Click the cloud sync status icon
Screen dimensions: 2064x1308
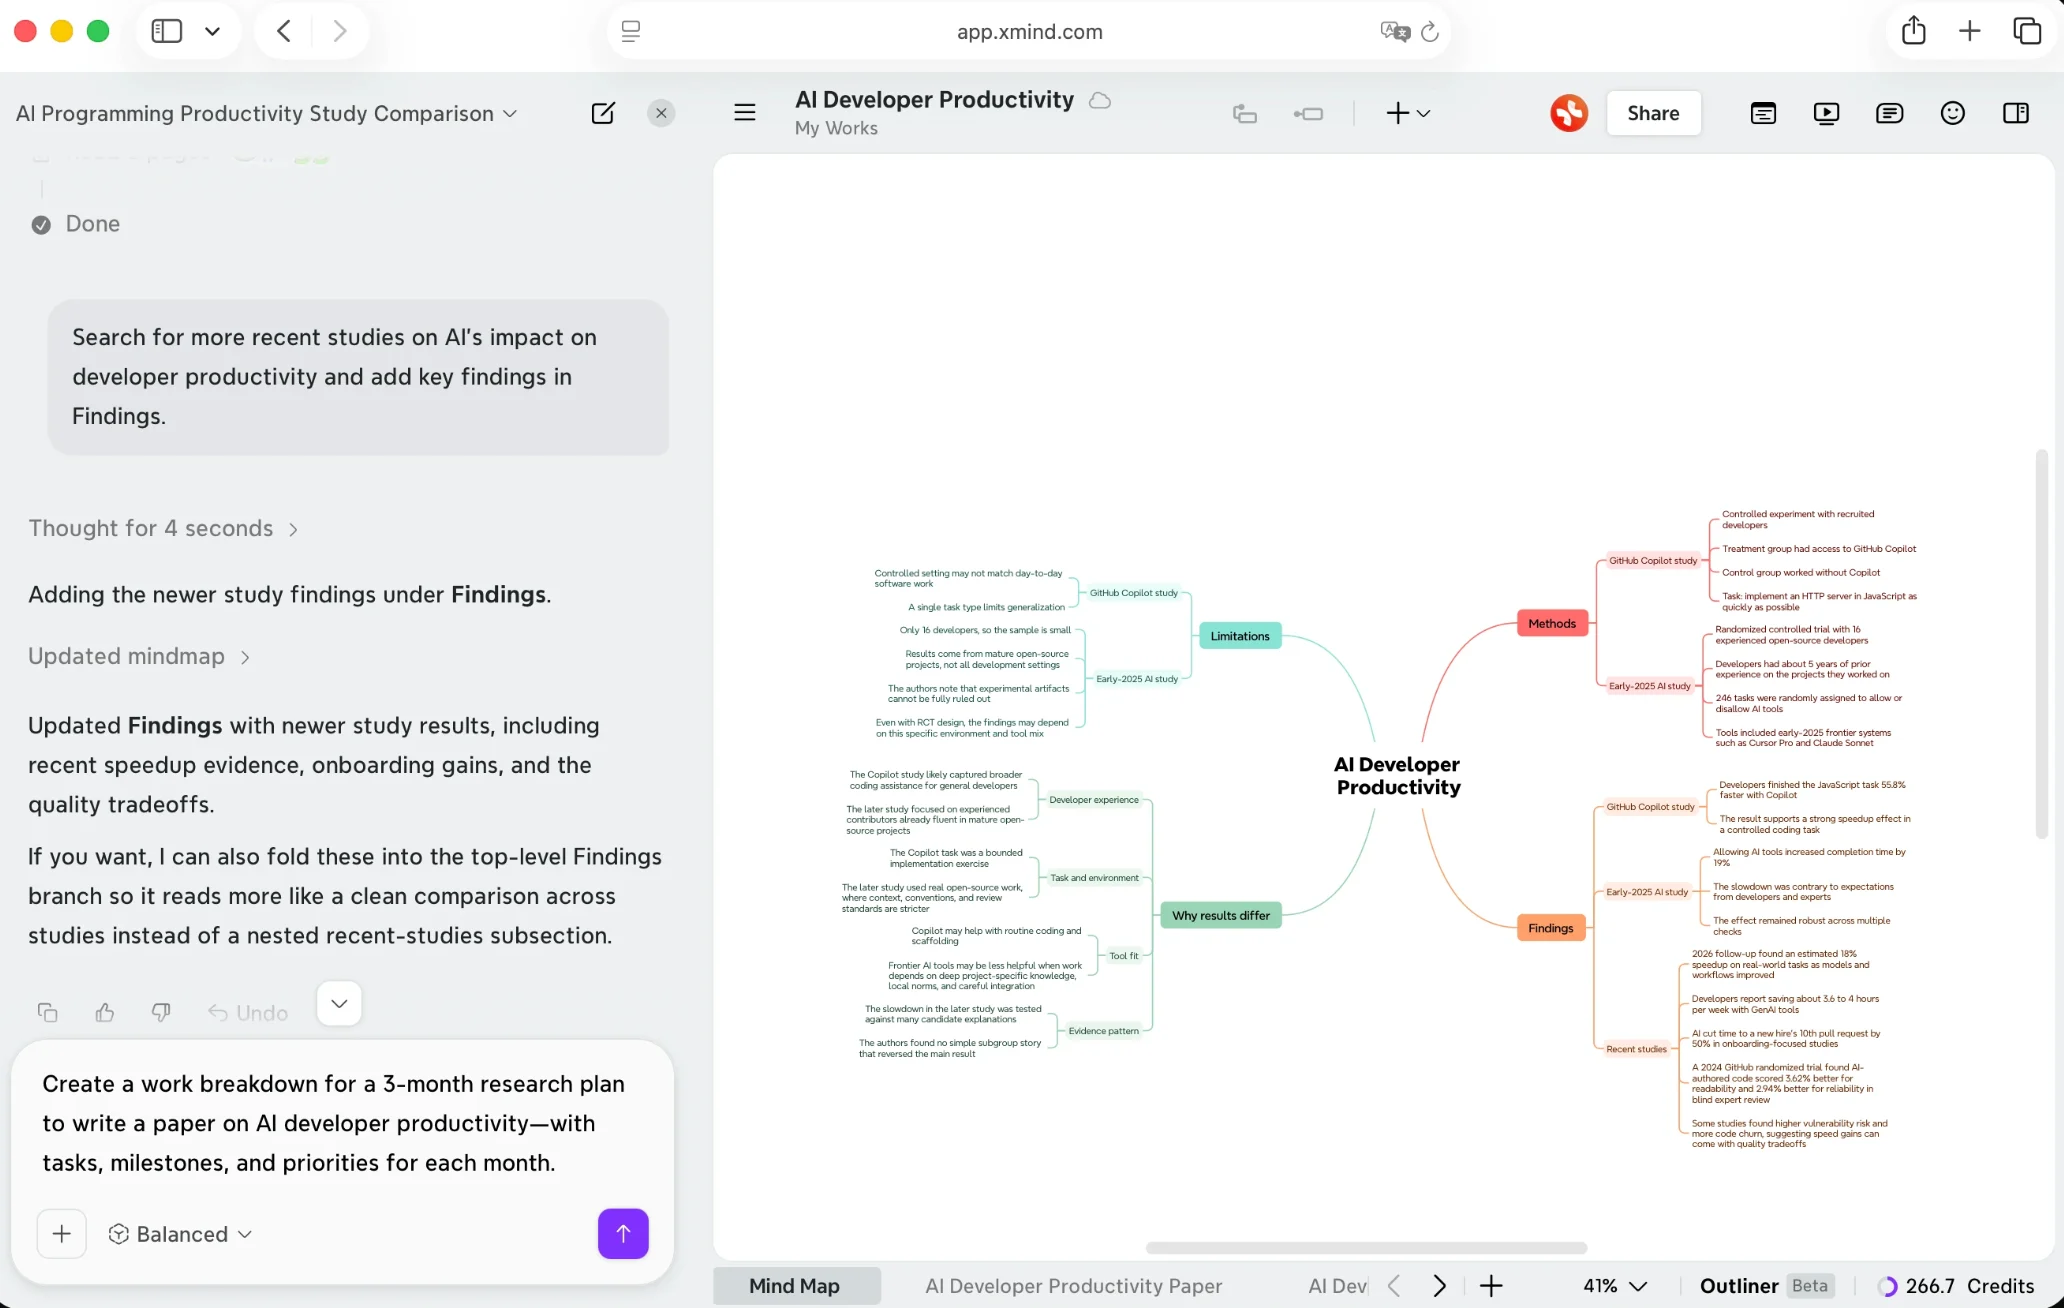click(x=1100, y=100)
